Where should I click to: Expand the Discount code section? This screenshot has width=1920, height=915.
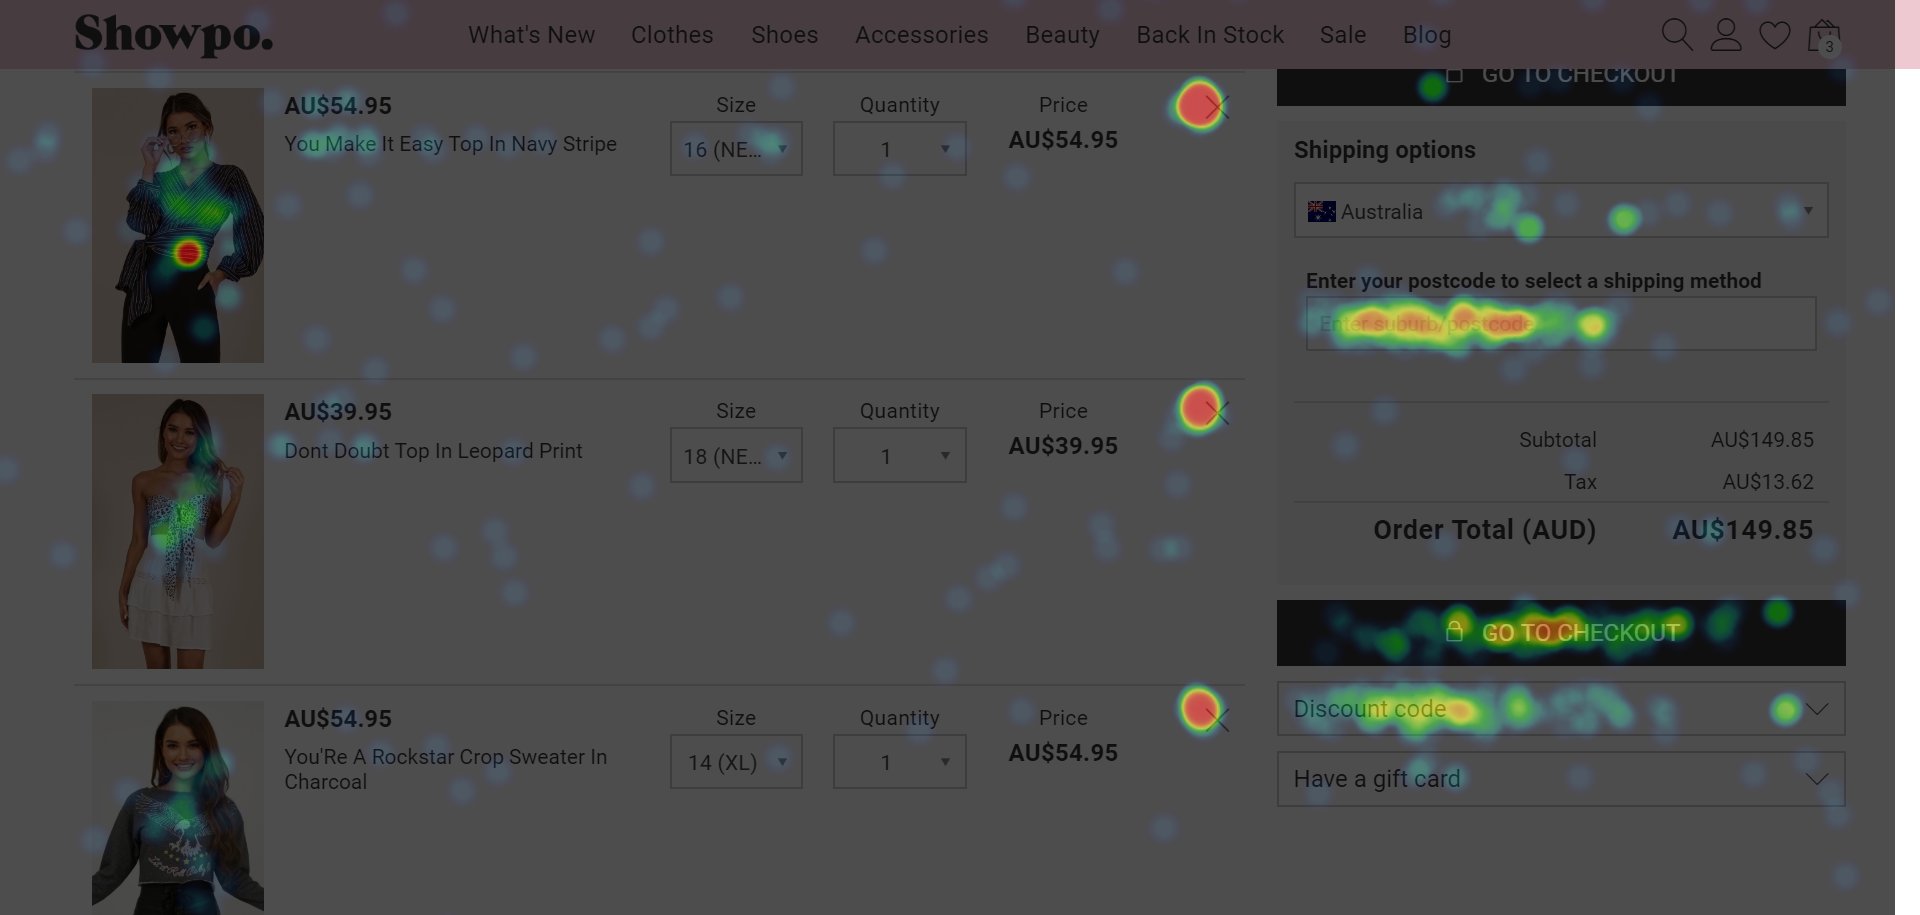coord(1560,709)
